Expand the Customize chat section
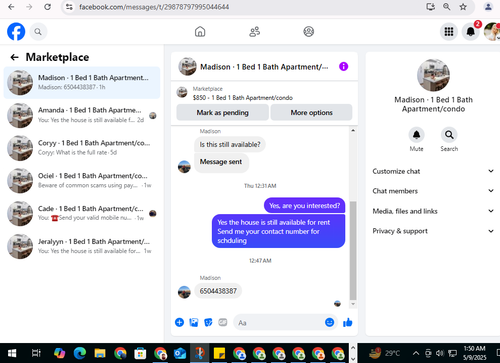Viewport: 500px width, 363px height. pos(433,171)
